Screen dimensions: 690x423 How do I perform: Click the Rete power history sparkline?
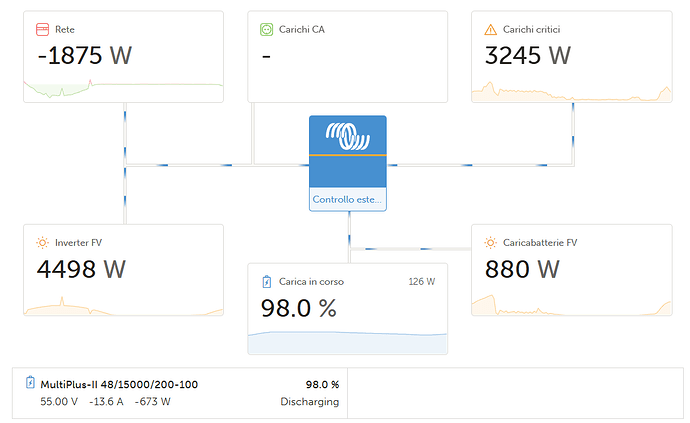[123, 89]
